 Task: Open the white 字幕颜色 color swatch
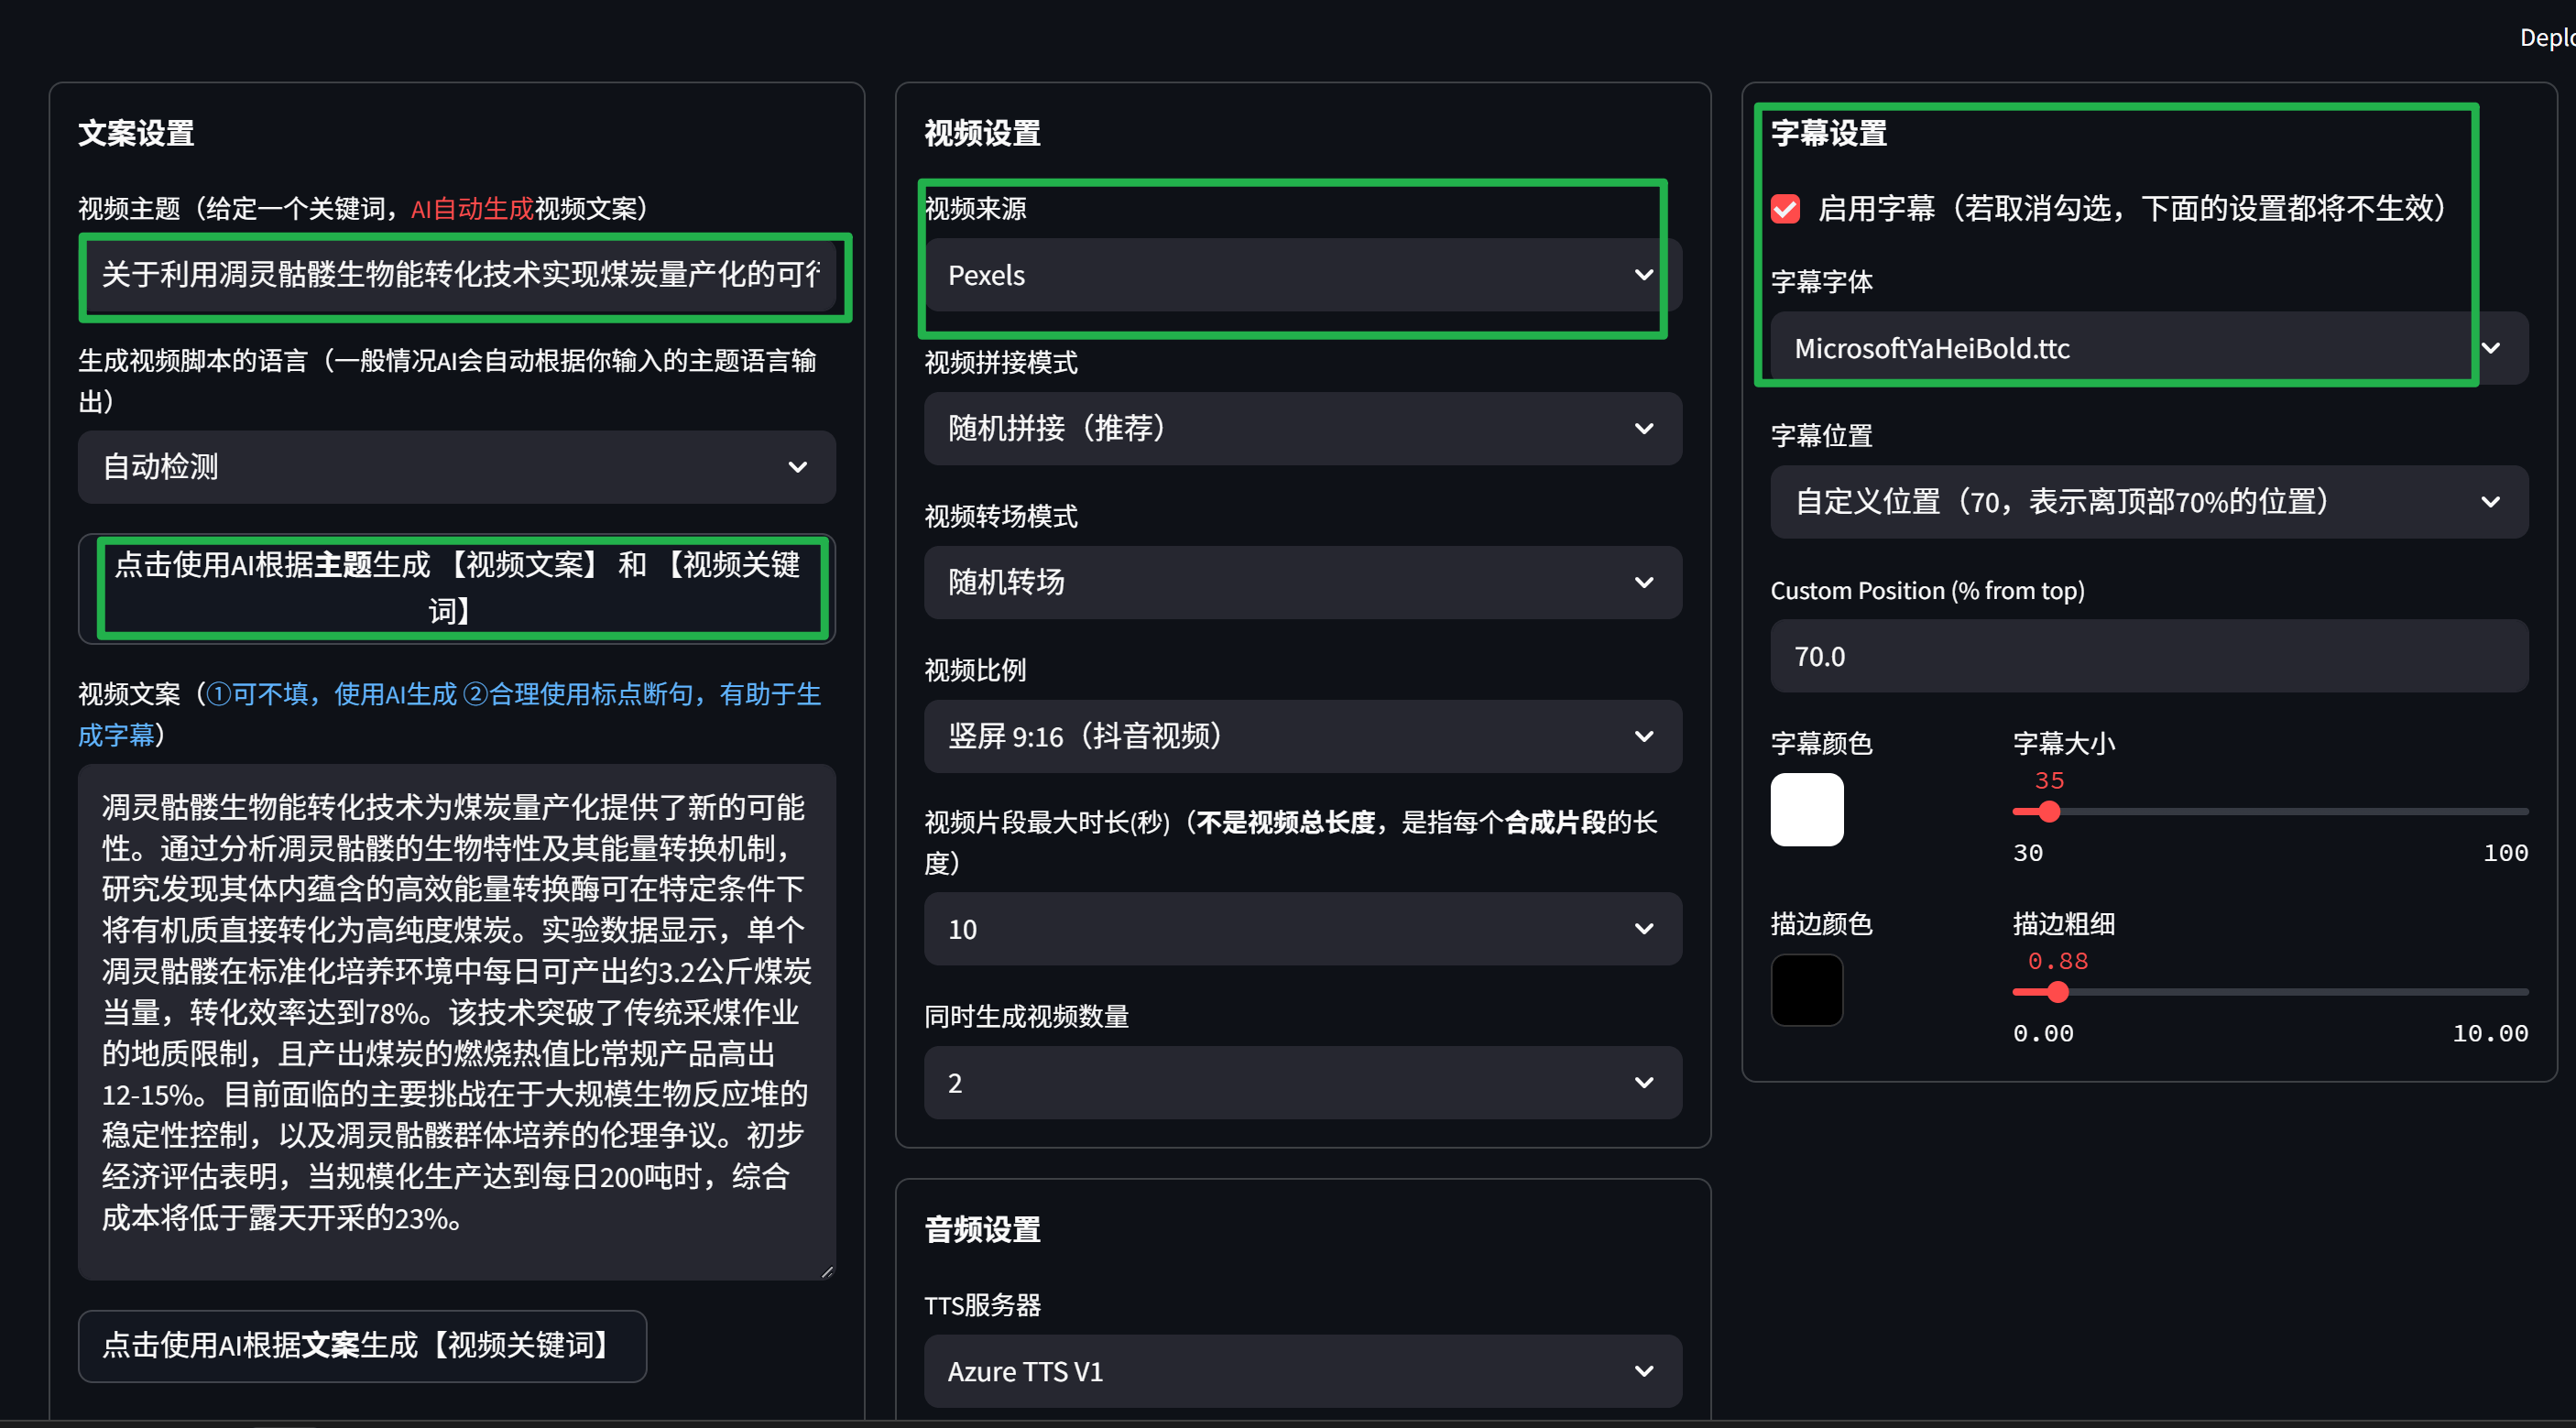(1806, 810)
